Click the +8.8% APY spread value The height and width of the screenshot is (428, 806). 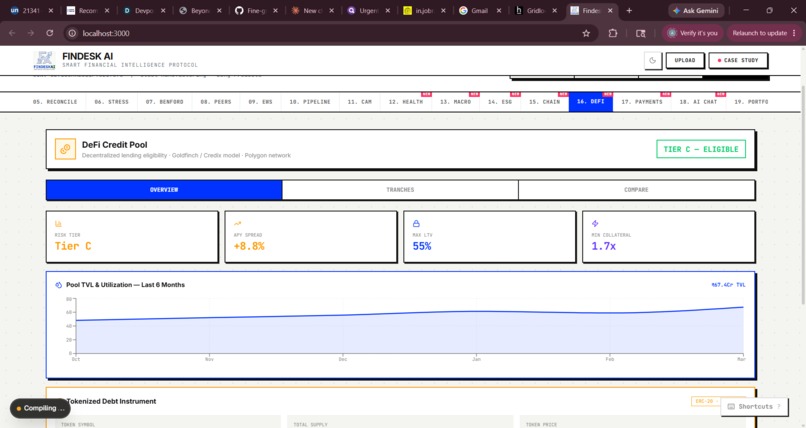(x=249, y=246)
